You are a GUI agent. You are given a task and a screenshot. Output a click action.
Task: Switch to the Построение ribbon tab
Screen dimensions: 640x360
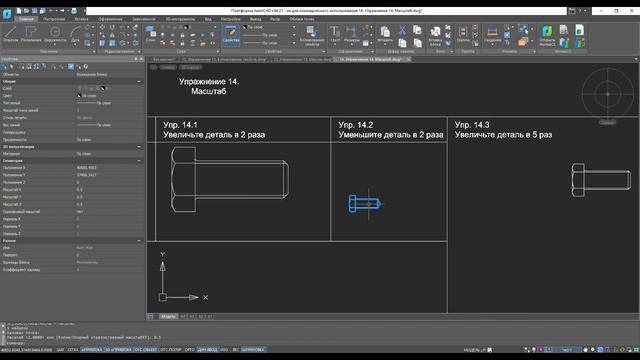(x=54, y=19)
